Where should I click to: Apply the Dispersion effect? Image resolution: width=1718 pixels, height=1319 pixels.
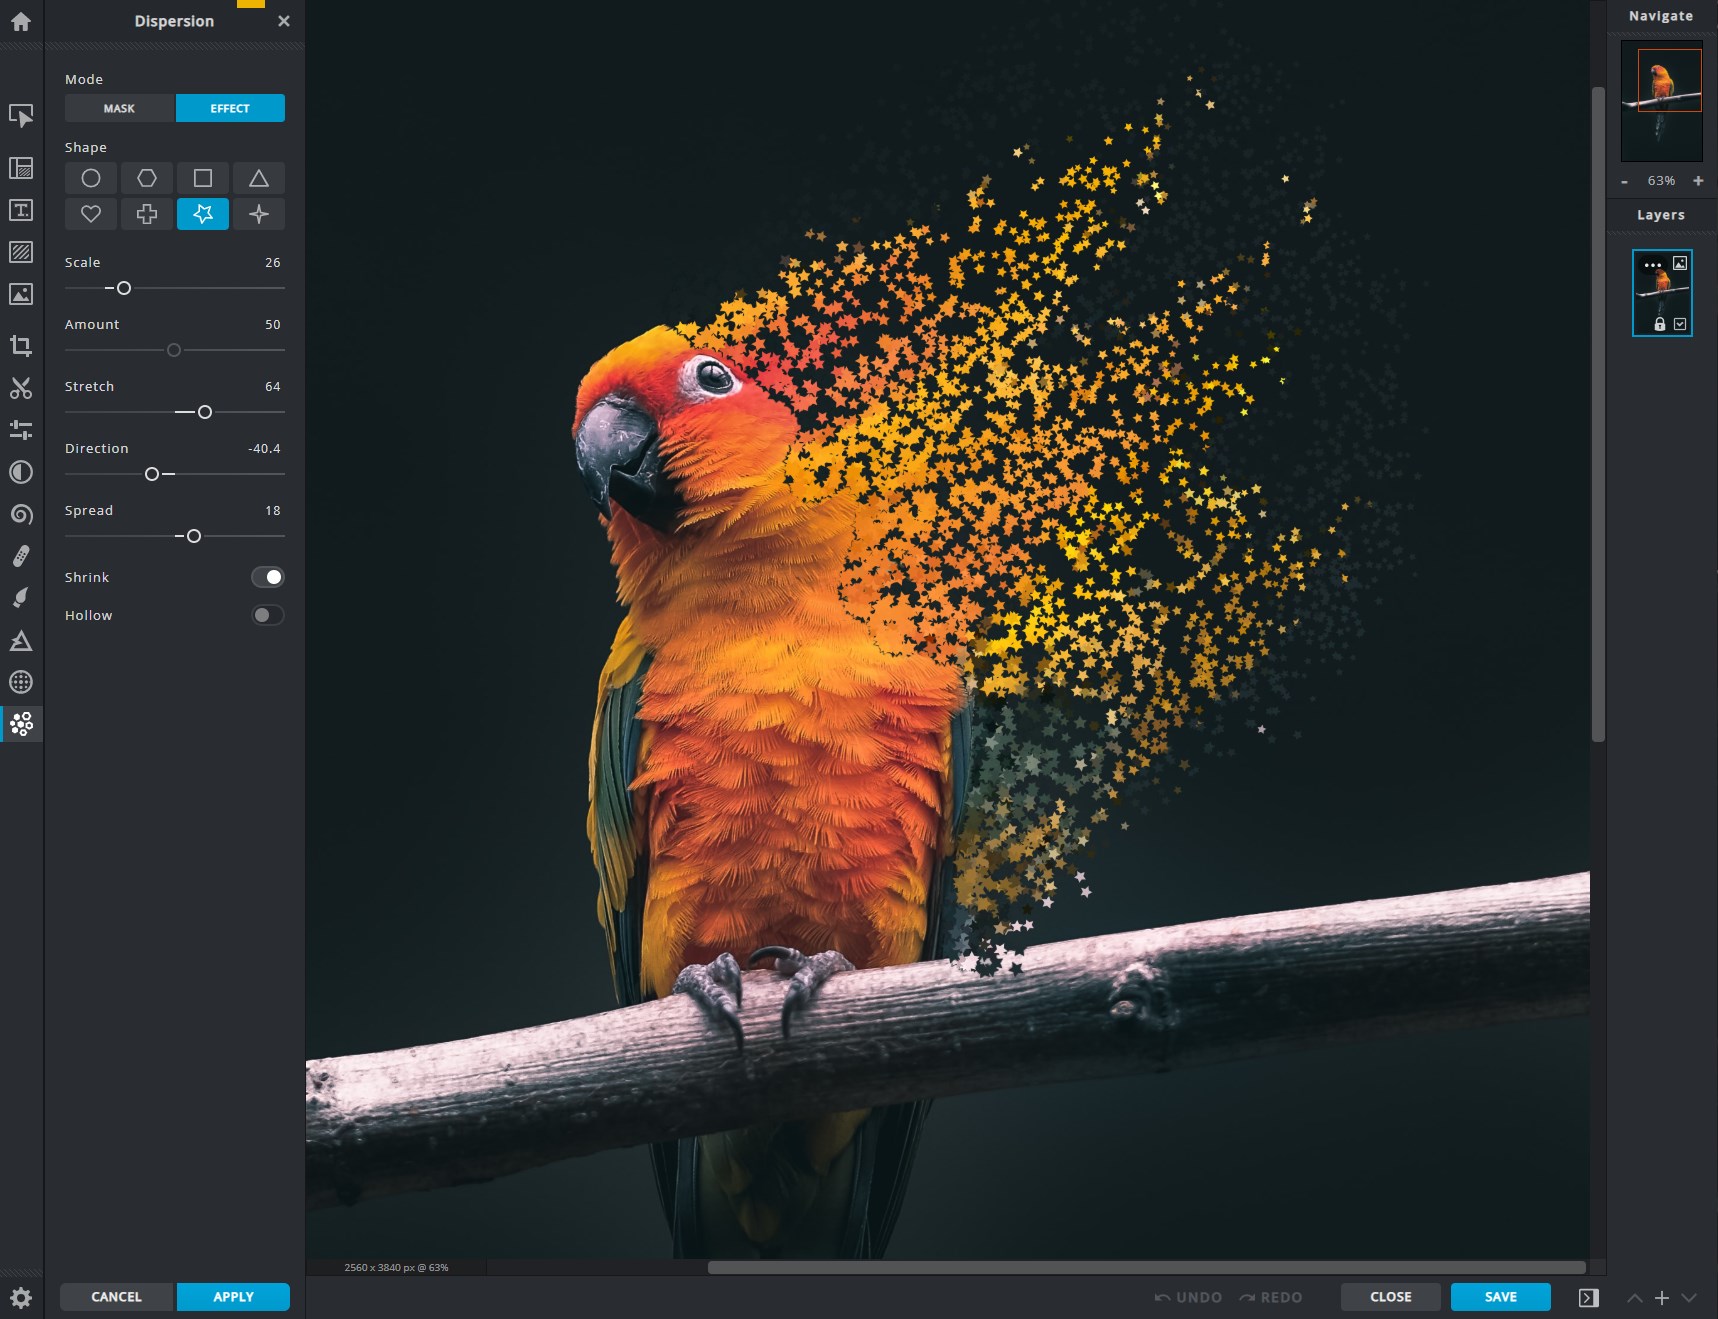click(x=233, y=1296)
